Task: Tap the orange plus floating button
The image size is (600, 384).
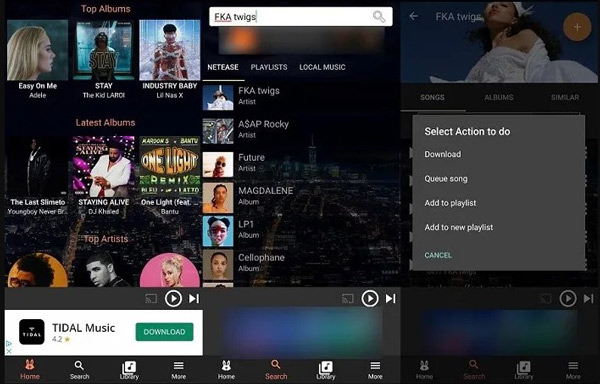Action: point(577,27)
